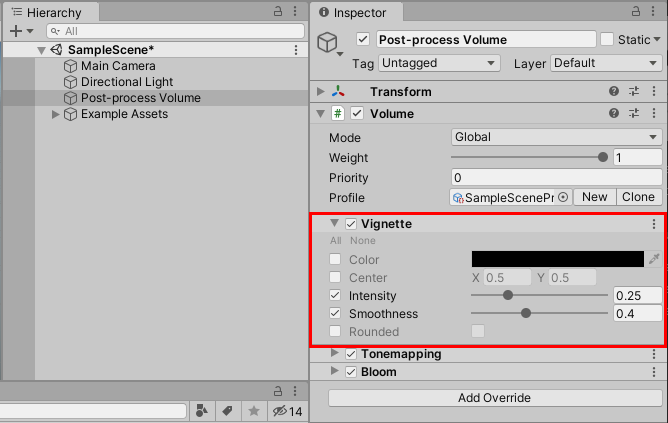Open the Profile object picker icon
The height and width of the screenshot is (423, 668).
[563, 197]
